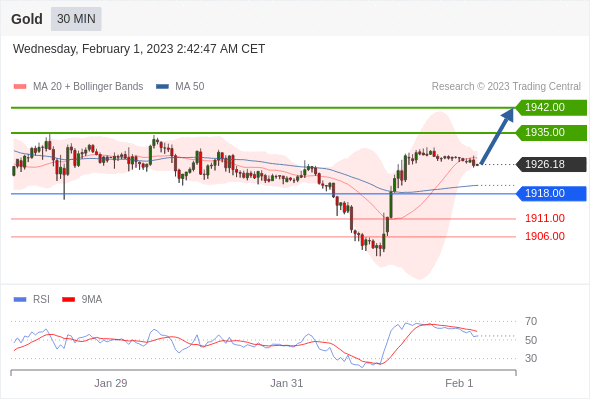Click the MA 50 blue legend swatch
Viewport: 590px width, 400px height.
click(x=162, y=87)
